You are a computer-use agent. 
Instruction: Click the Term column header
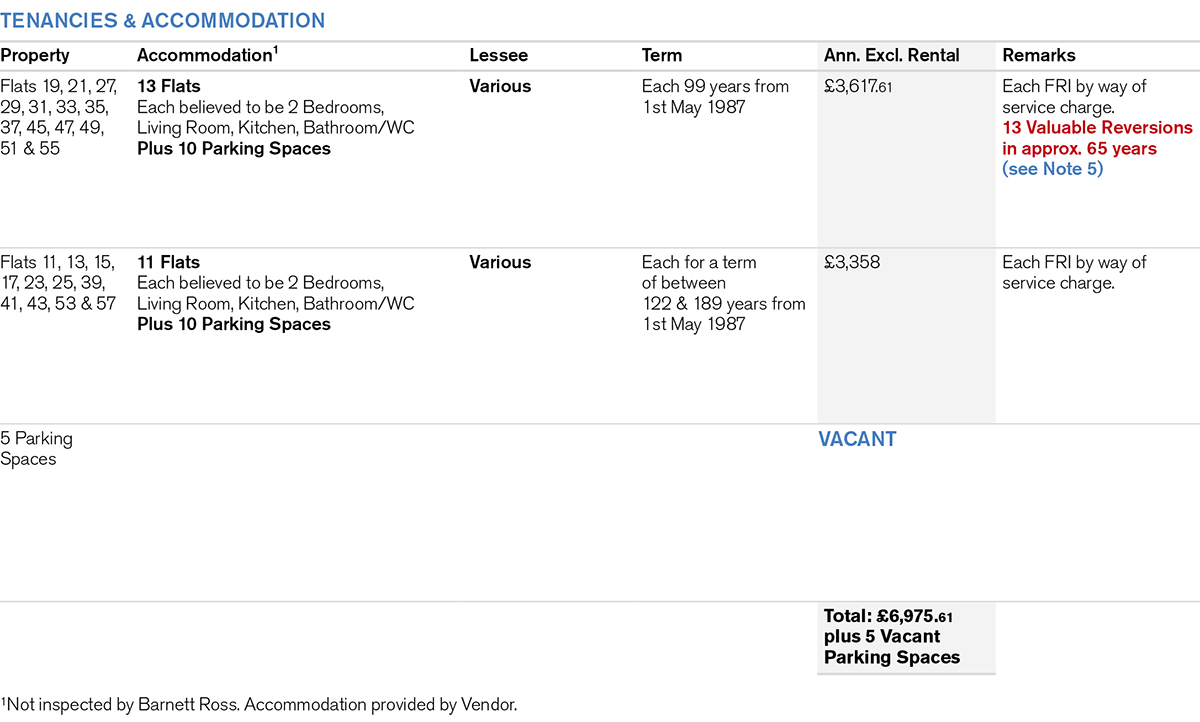pyautogui.click(x=662, y=56)
